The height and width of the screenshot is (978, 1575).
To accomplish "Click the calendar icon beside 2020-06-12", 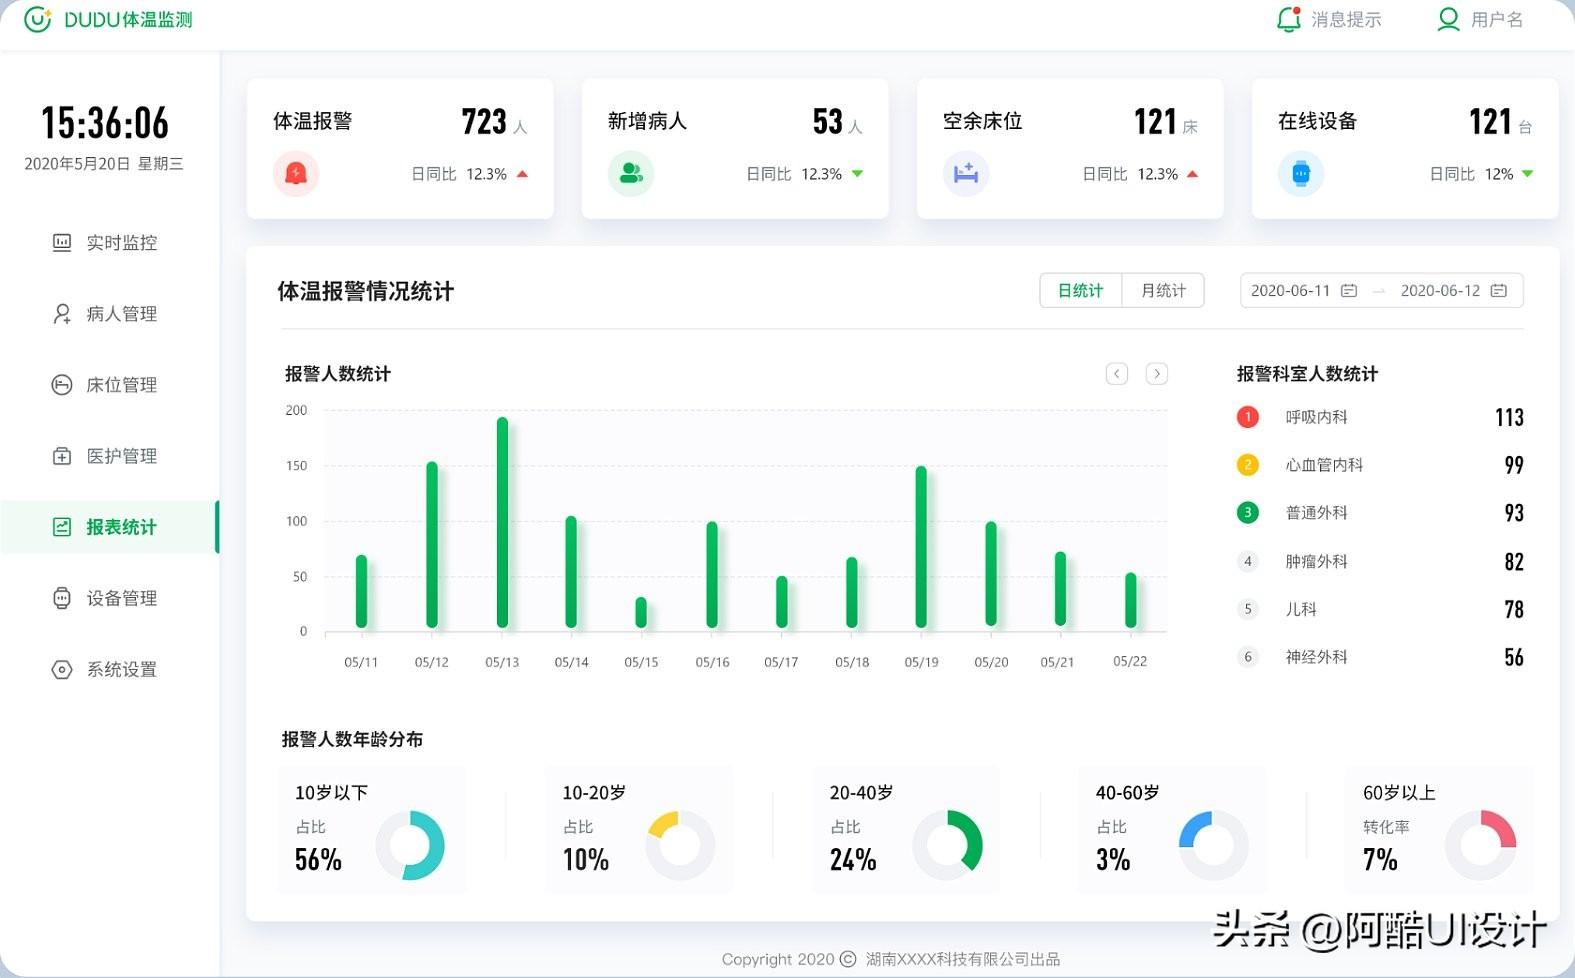I will coord(1499,291).
